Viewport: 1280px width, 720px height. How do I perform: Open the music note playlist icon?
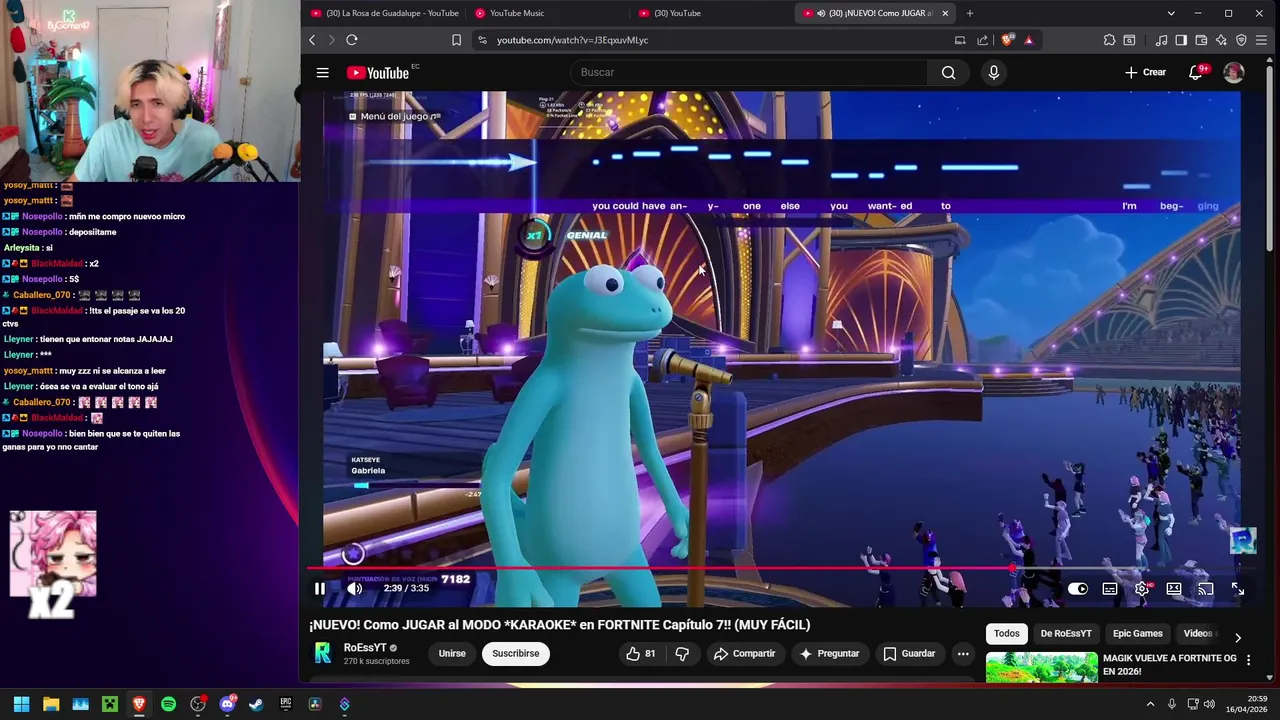[x=1161, y=40]
